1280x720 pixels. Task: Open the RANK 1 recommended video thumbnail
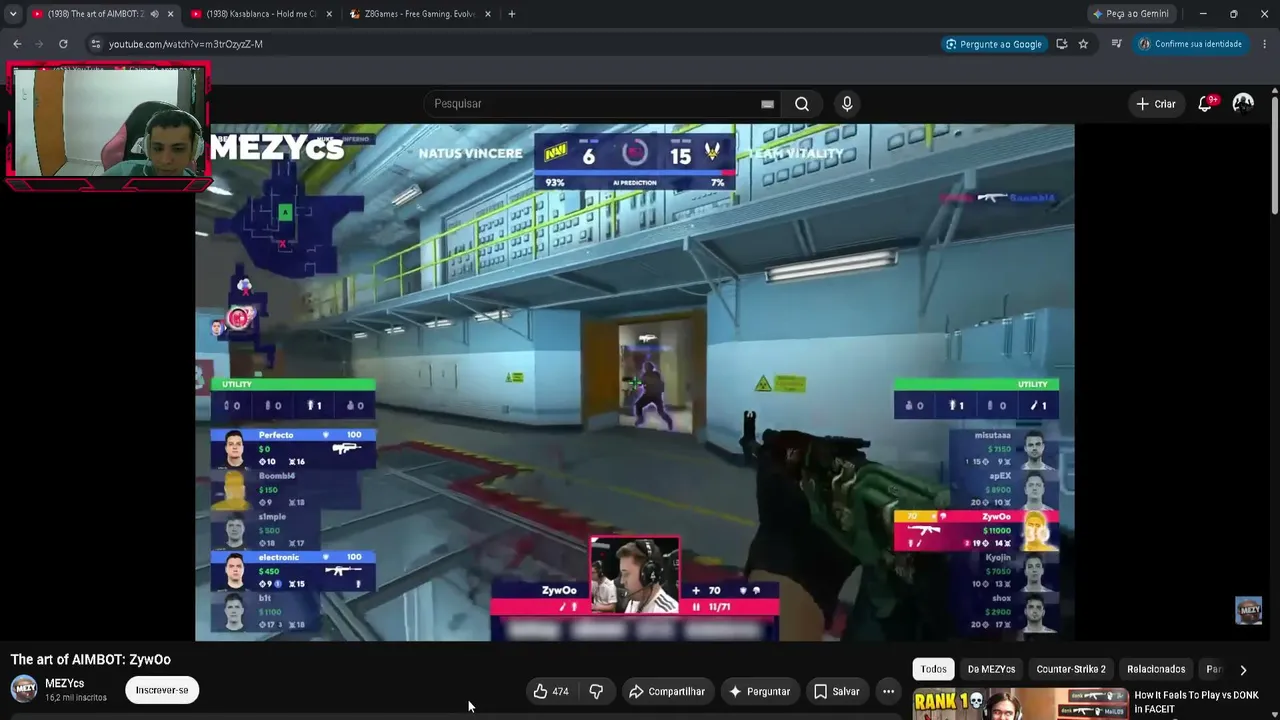click(1018, 704)
